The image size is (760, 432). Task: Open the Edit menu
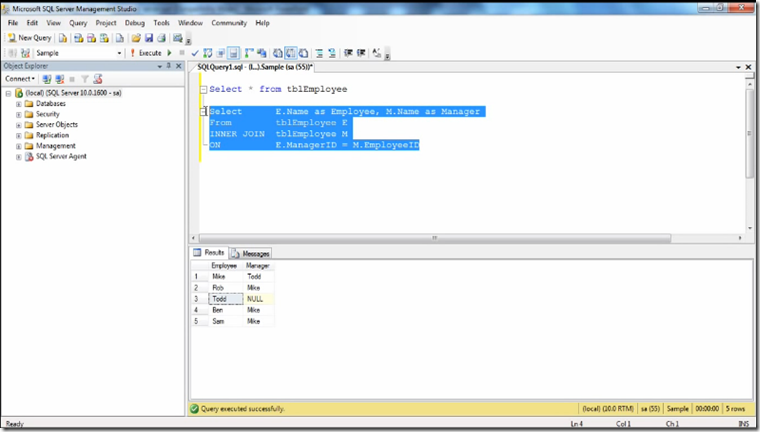coord(32,23)
